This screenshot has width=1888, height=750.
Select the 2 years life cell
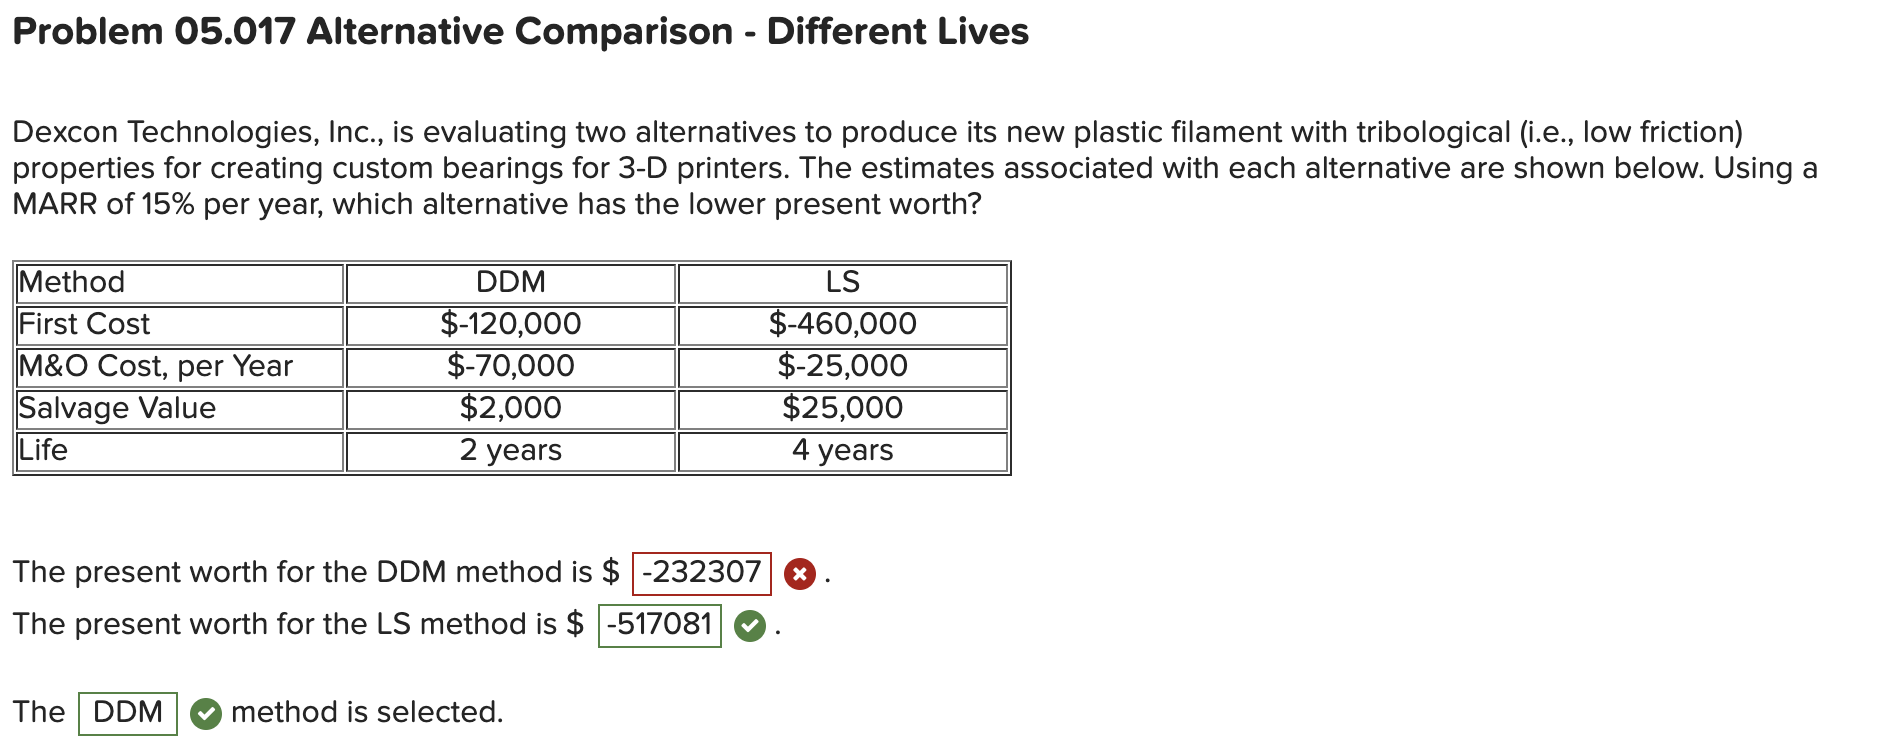coord(510,450)
